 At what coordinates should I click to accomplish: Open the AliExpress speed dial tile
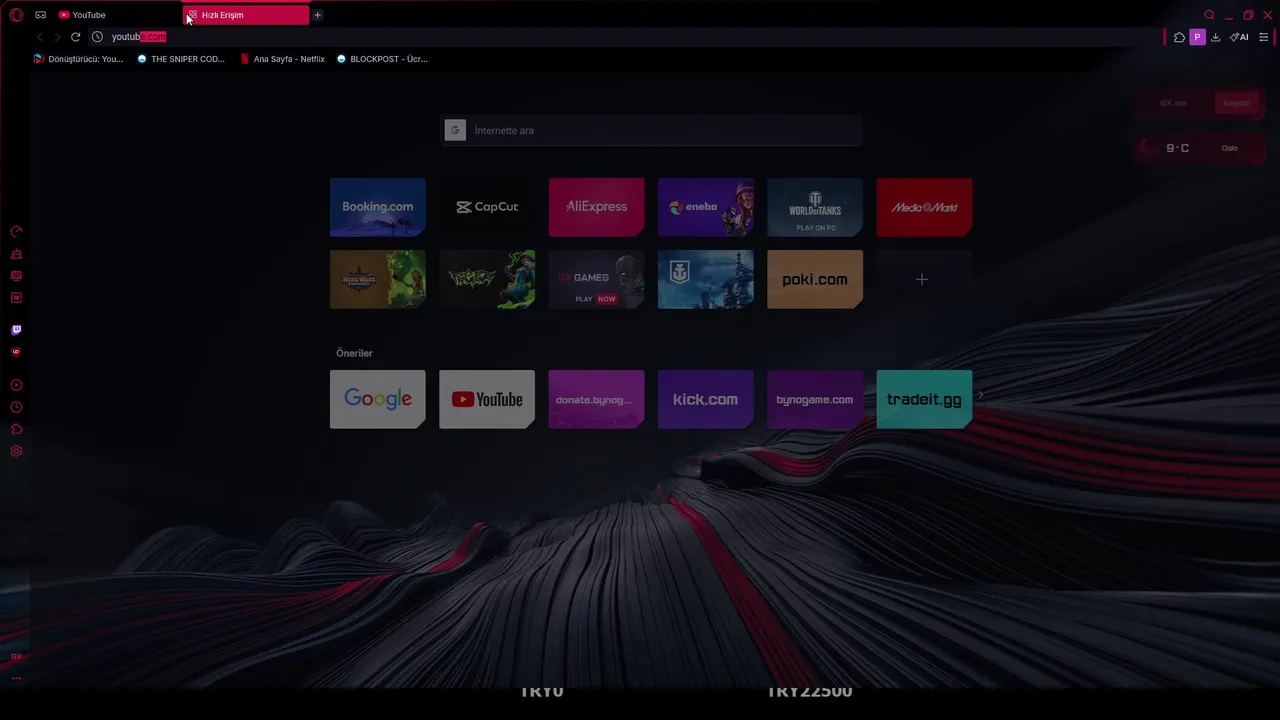pos(596,207)
